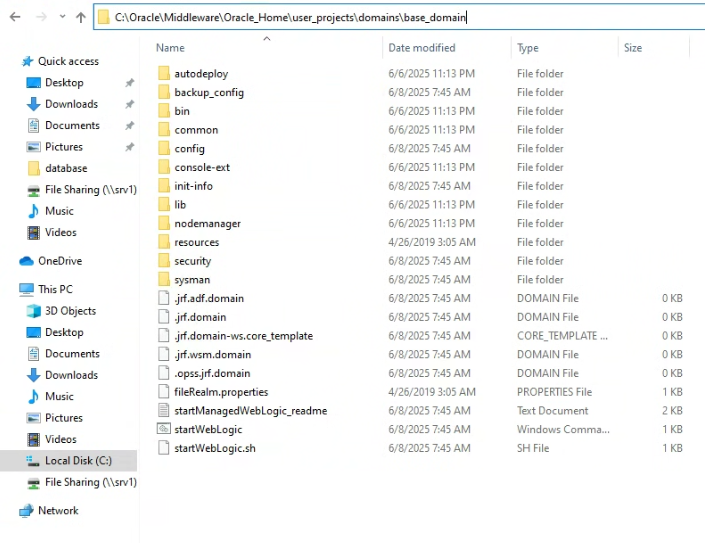705x543 pixels.
Task: Click the Back navigation arrow
Action: (15, 17)
